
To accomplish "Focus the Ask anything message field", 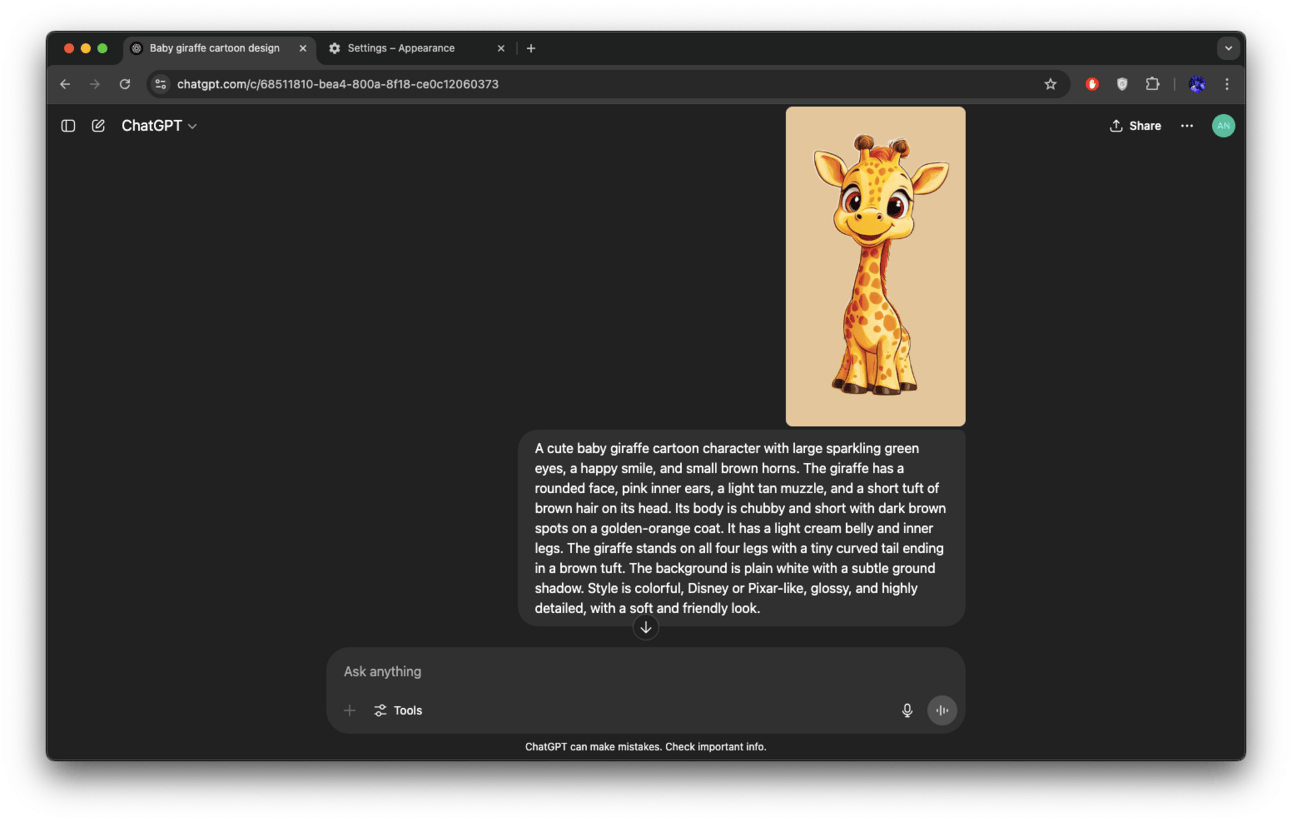I will 646,671.
